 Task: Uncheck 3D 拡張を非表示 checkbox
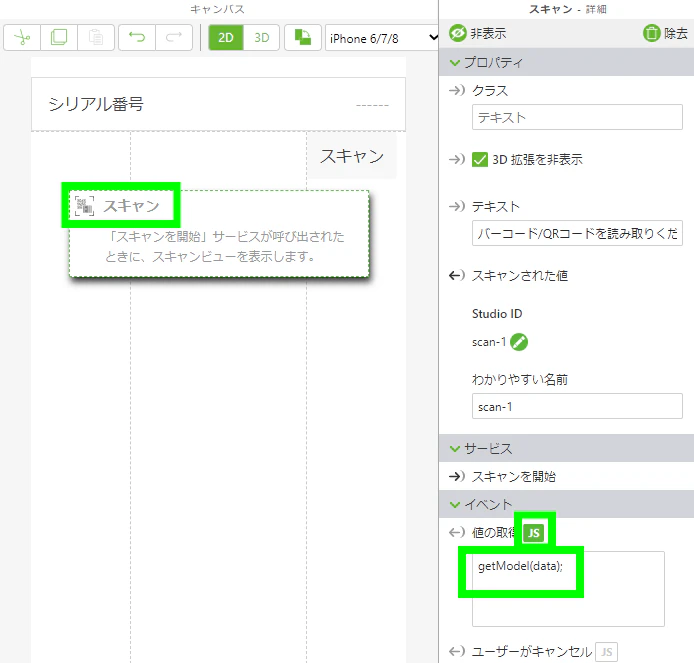[x=480, y=159]
